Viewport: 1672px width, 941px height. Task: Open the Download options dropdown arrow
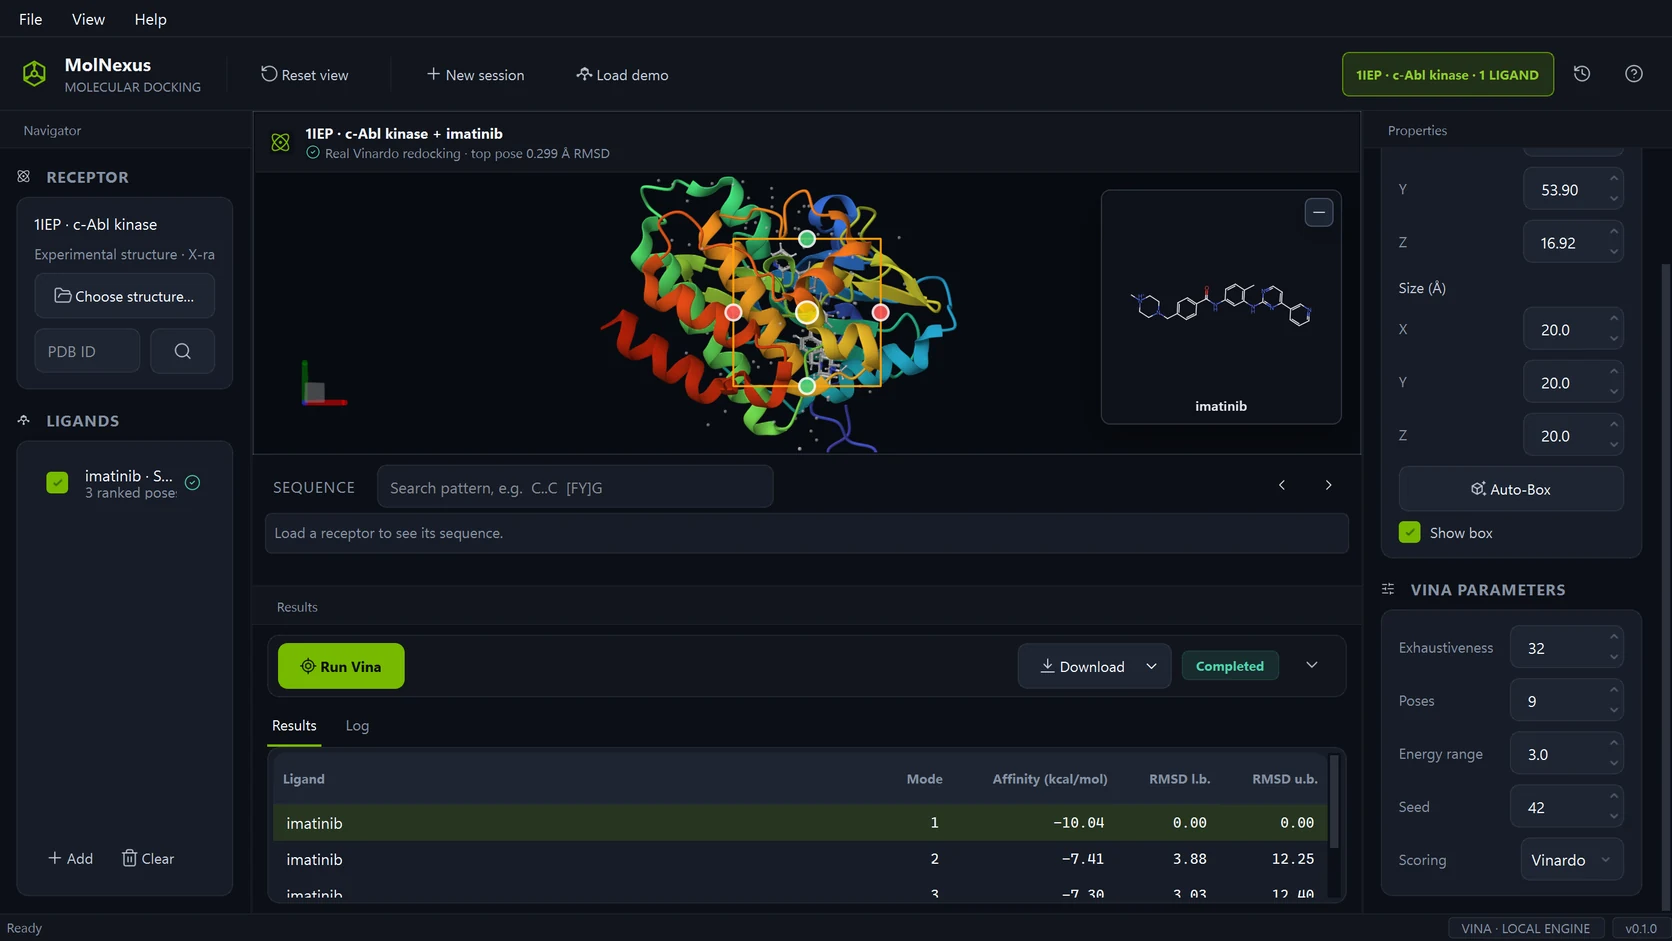pos(1152,667)
